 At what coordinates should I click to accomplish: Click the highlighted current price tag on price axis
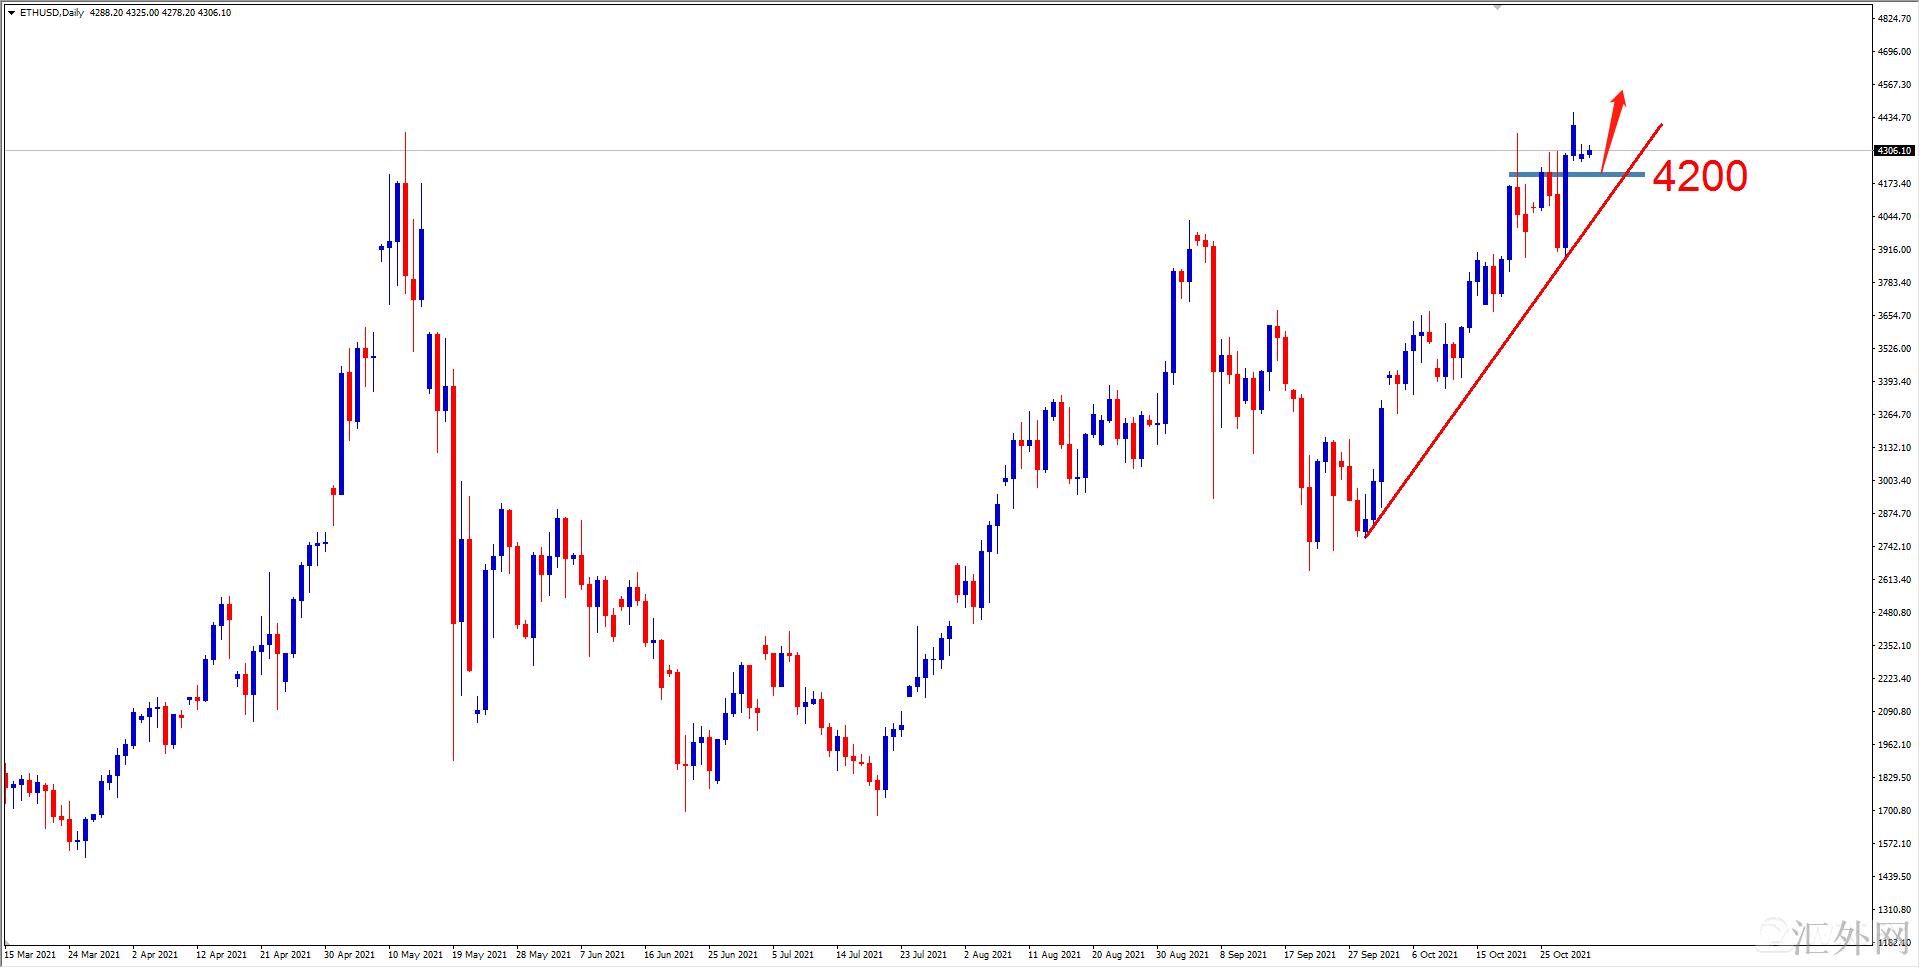pos(1894,151)
